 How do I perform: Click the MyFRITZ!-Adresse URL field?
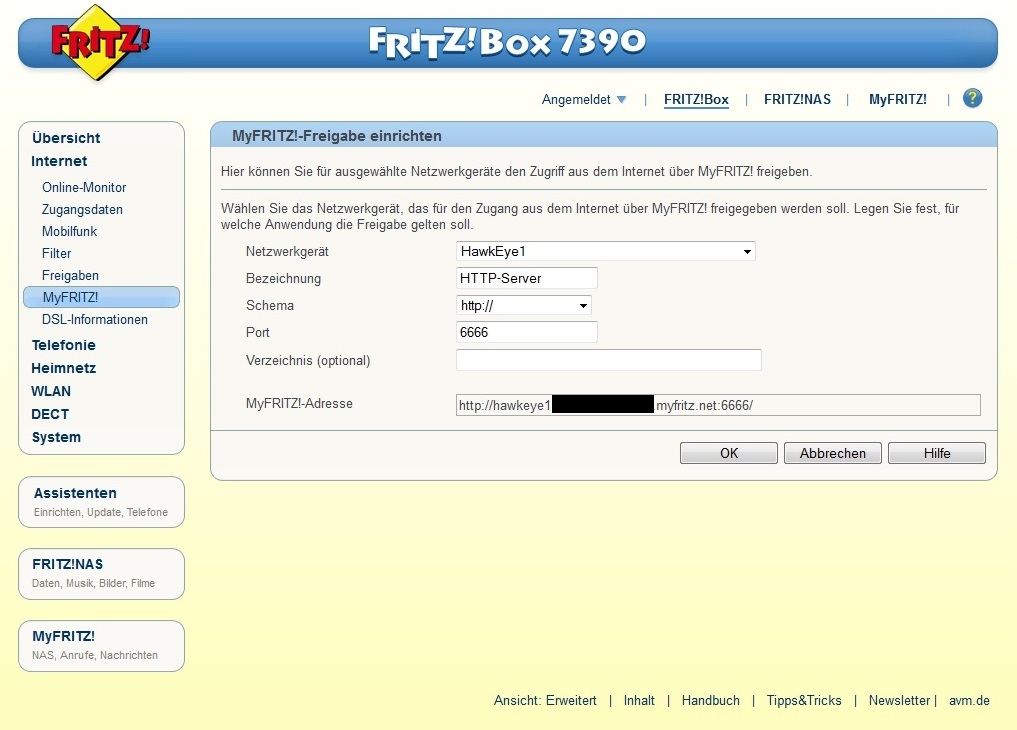pos(718,405)
